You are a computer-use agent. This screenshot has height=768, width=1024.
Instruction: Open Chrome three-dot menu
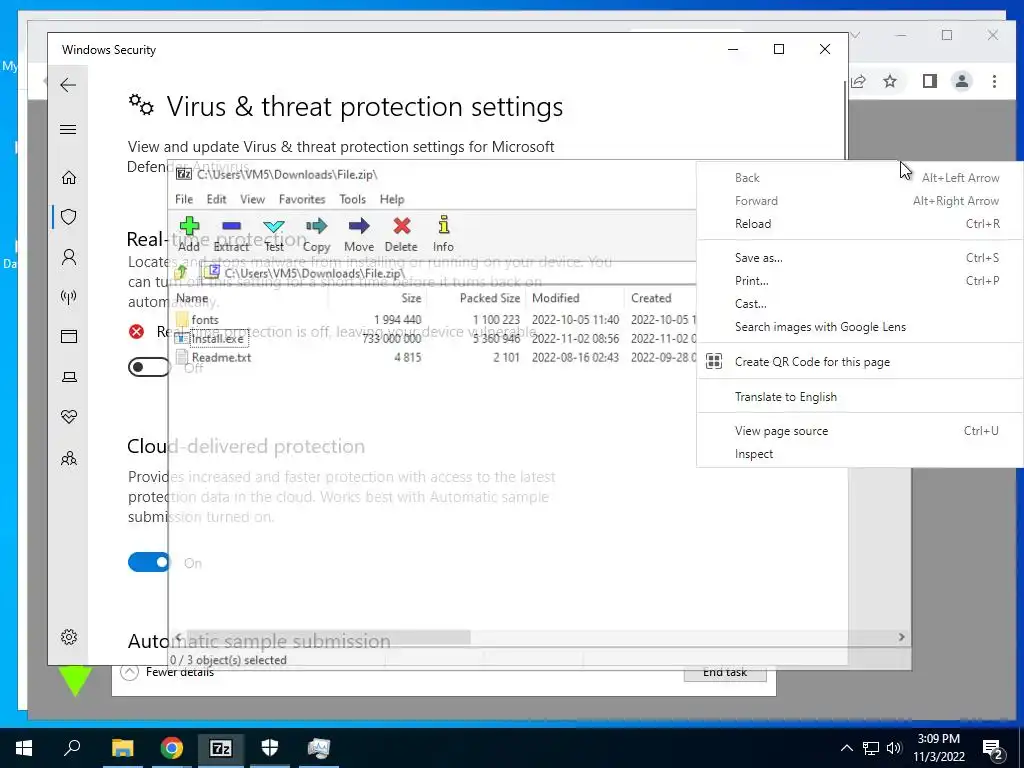pyautogui.click(x=994, y=81)
